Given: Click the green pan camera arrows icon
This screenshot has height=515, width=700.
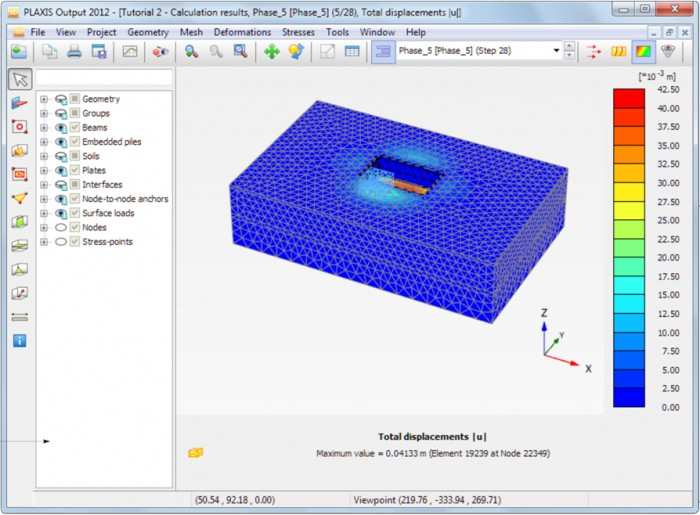Looking at the screenshot, I should tap(271, 51).
